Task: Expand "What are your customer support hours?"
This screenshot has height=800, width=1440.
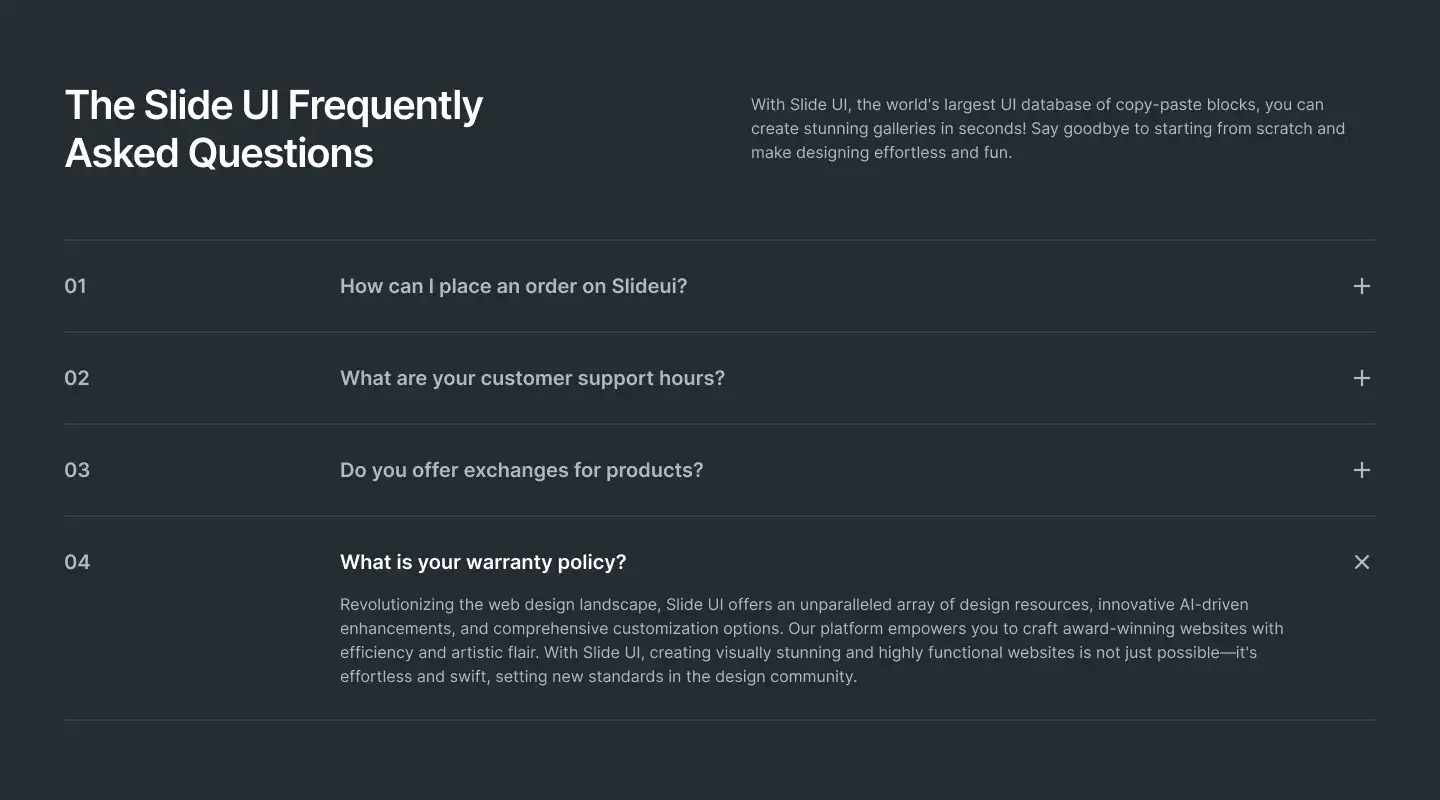Action: 532,378
